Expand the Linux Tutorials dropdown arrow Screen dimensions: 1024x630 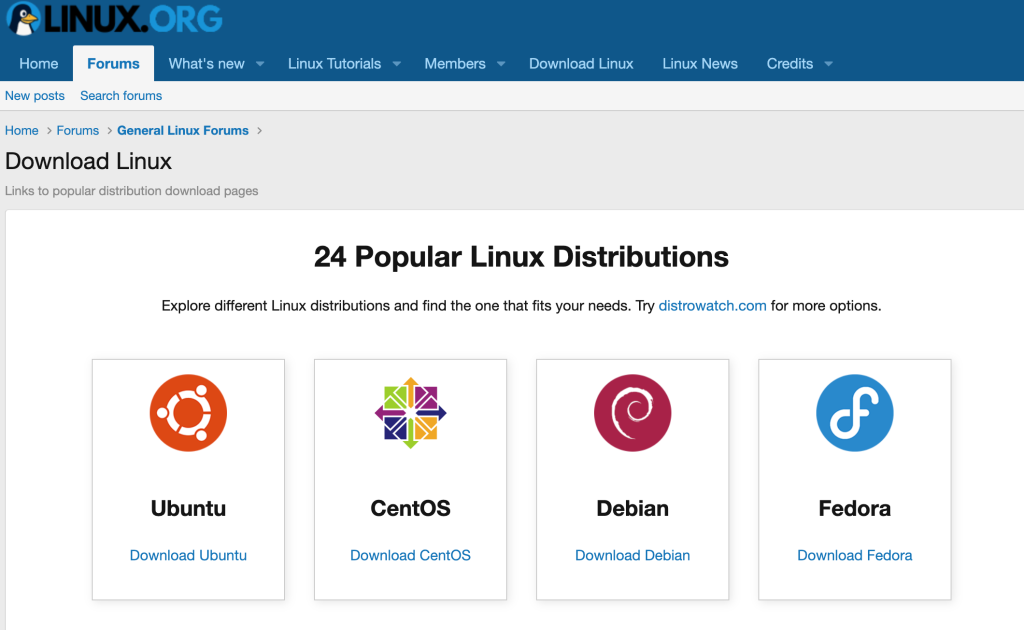click(x=396, y=64)
